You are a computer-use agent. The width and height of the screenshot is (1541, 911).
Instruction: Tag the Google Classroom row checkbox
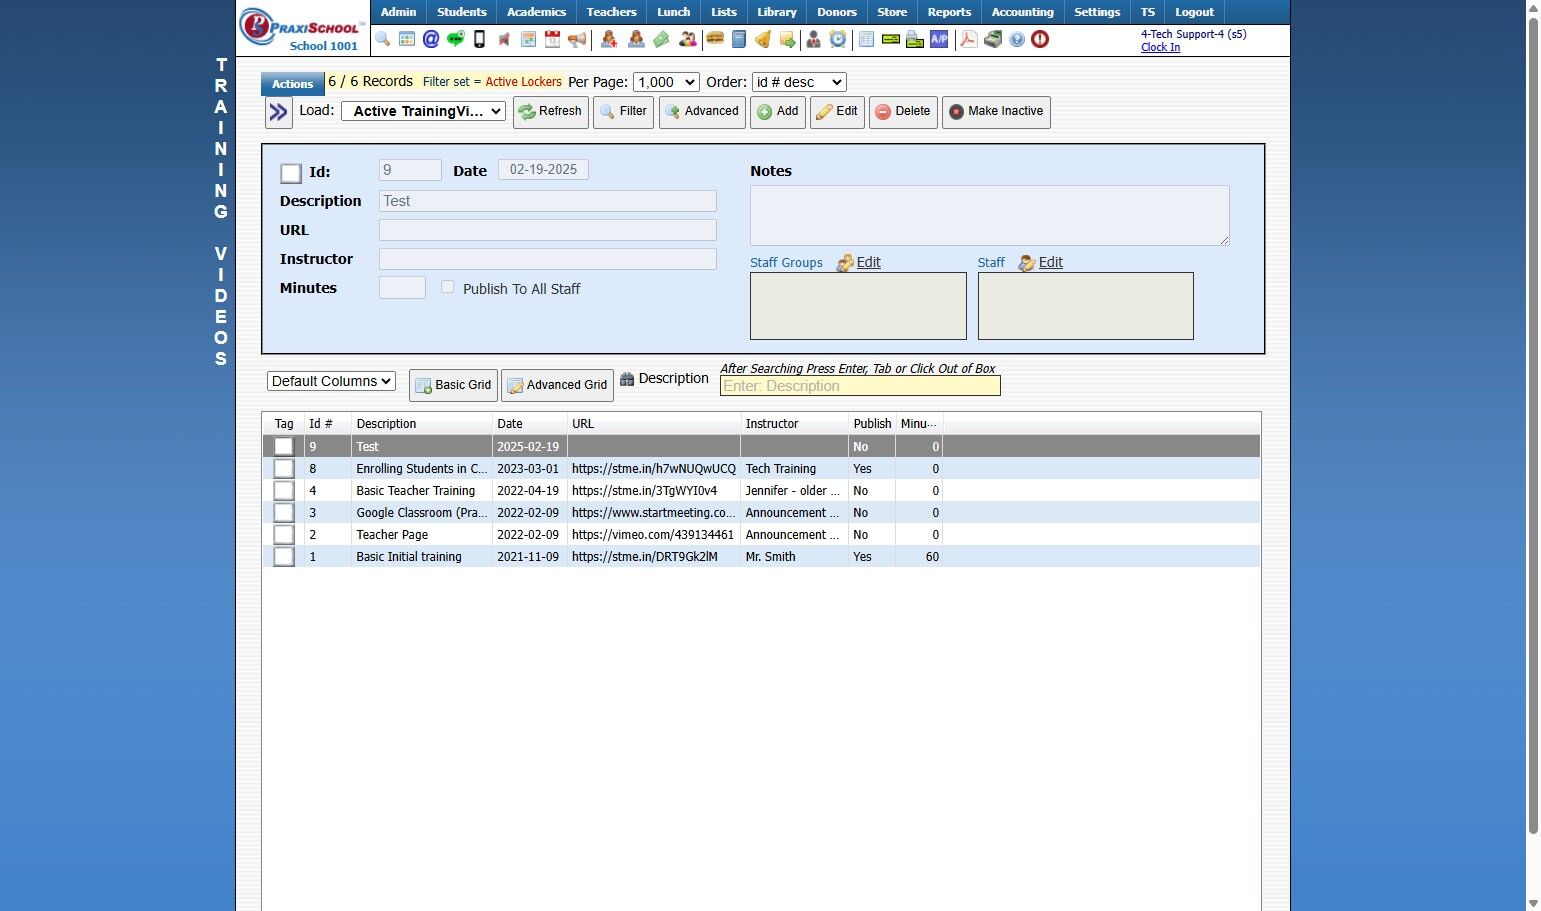coord(284,512)
